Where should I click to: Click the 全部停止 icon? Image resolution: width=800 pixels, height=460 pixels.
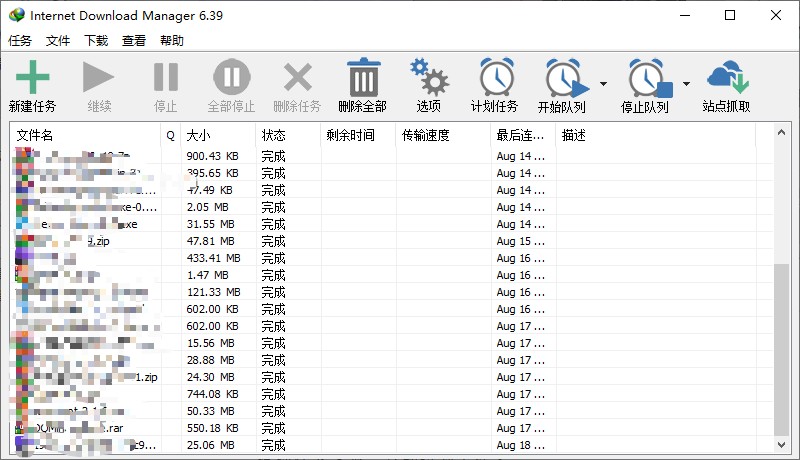tap(232, 78)
